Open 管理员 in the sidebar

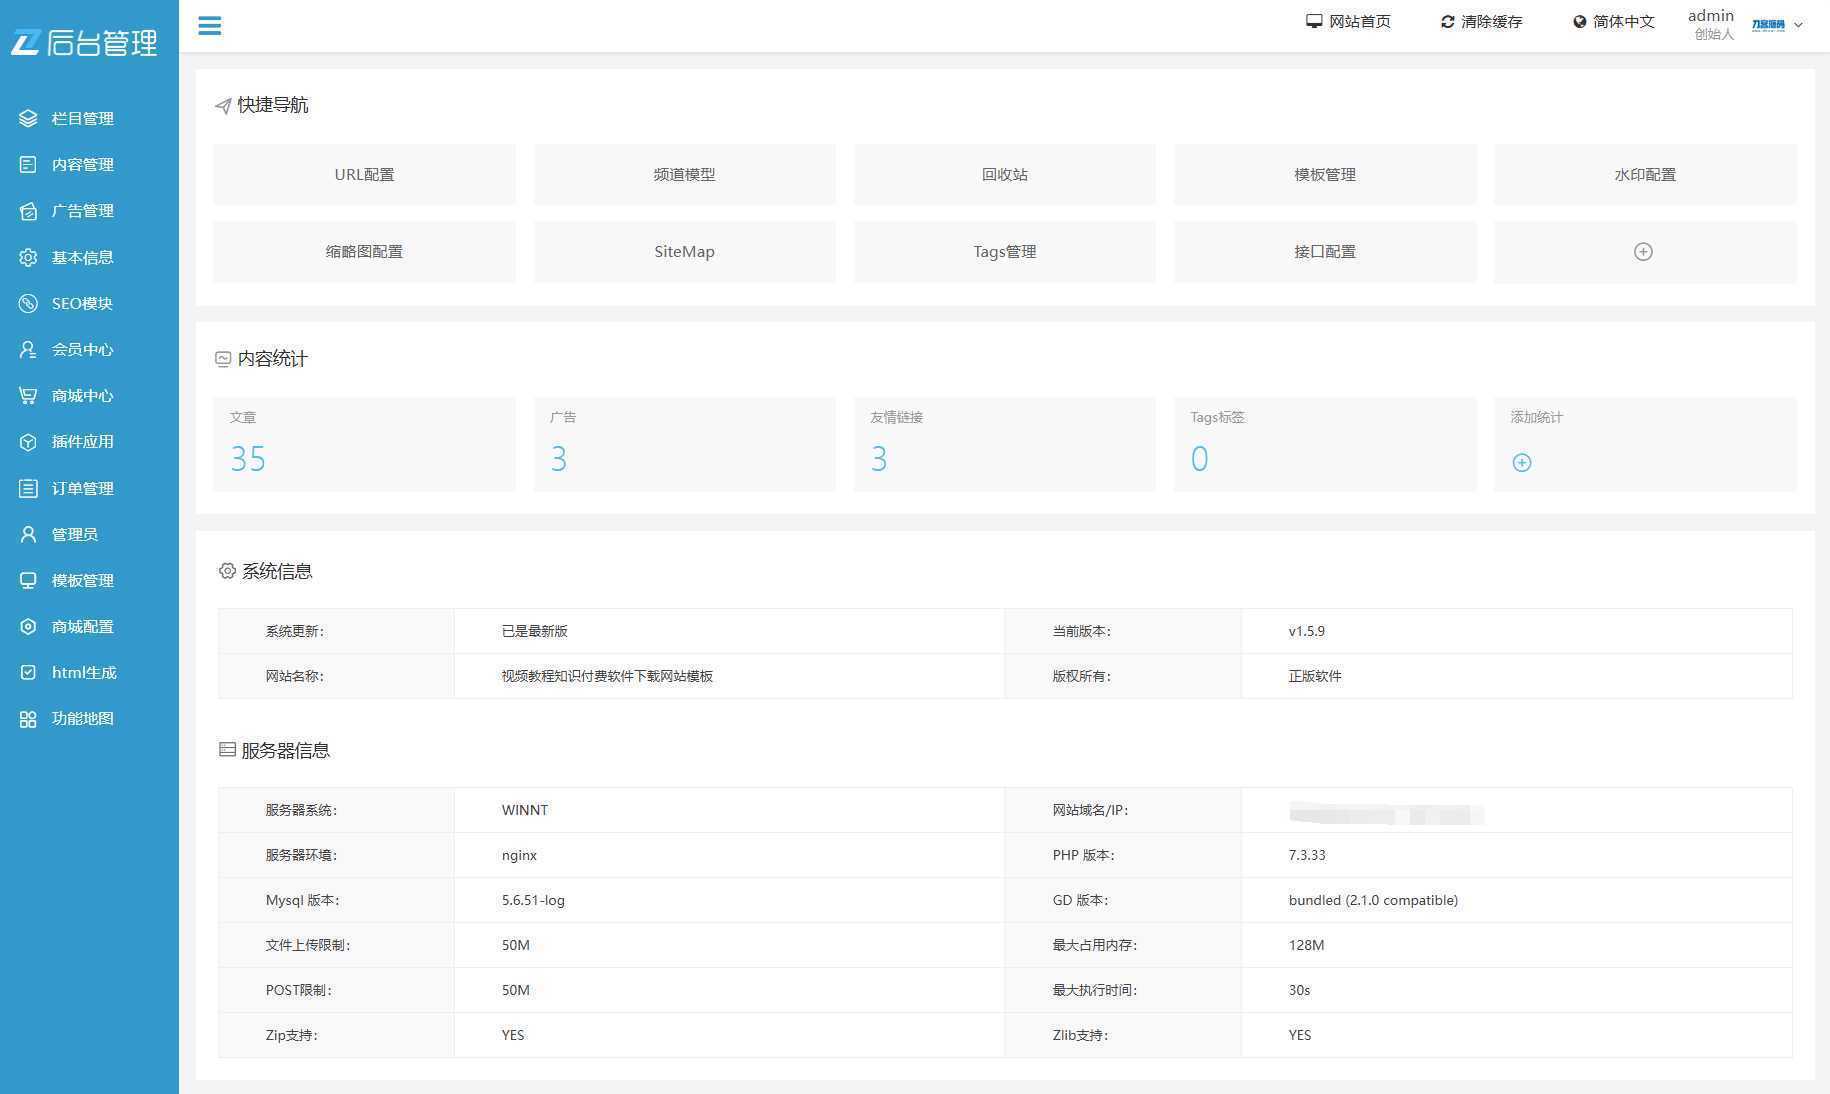[75, 534]
